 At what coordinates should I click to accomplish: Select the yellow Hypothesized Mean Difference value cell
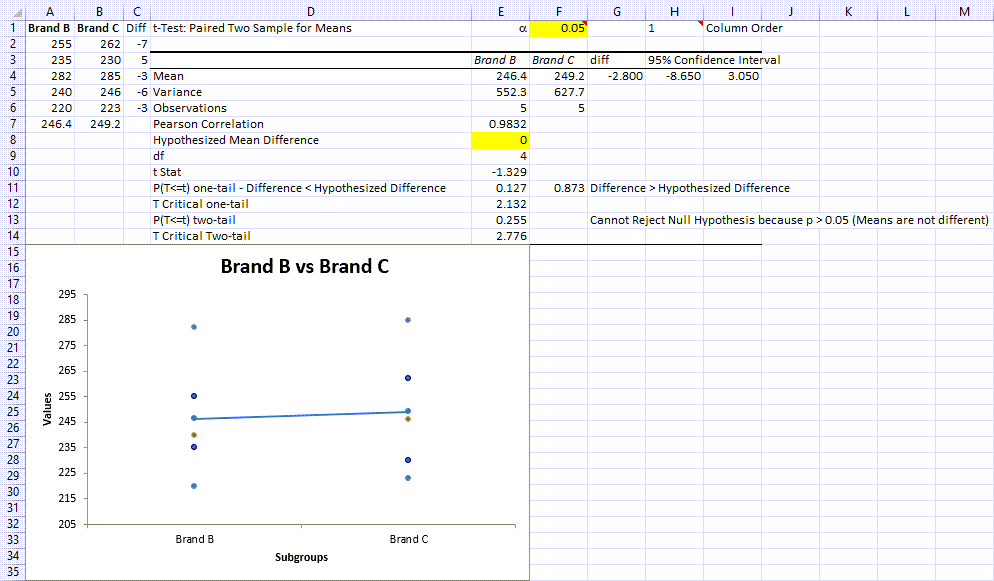tap(500, 140)
